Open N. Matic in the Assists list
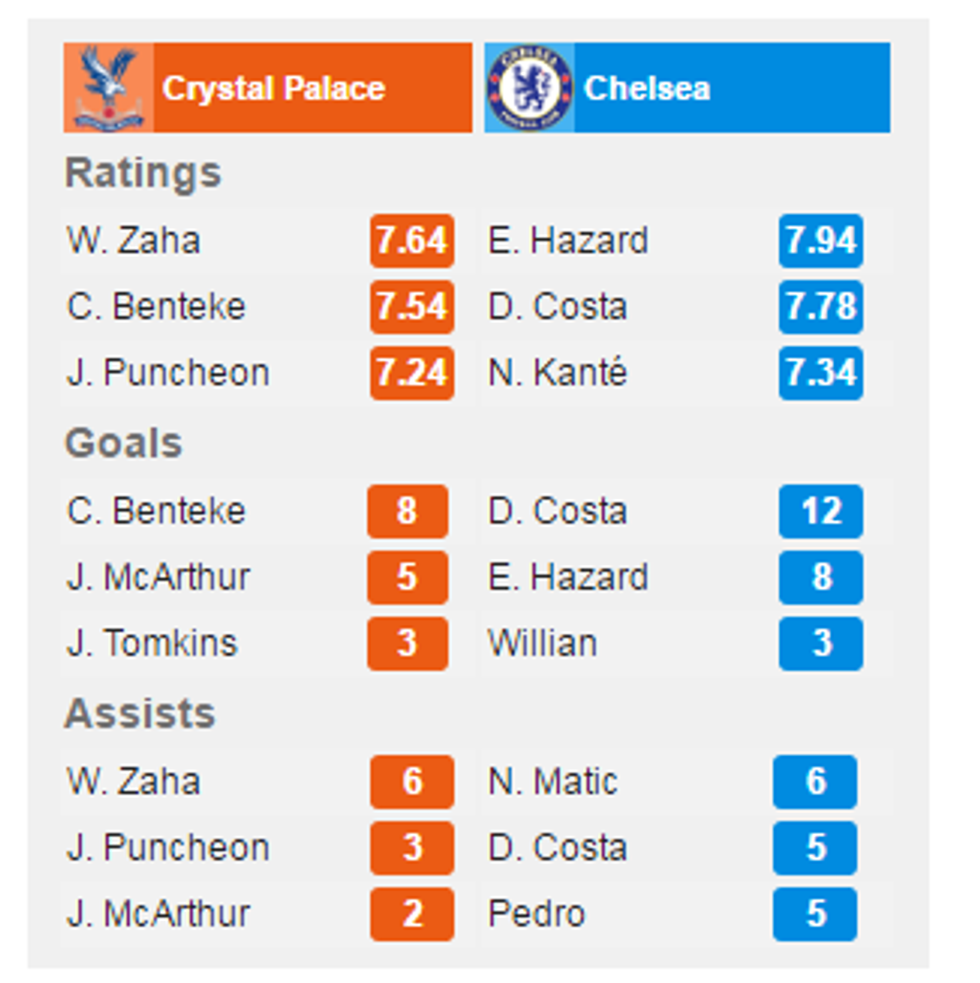Image resolution: width=980 pixels, height=983 pixels. [x=552, y=781]
